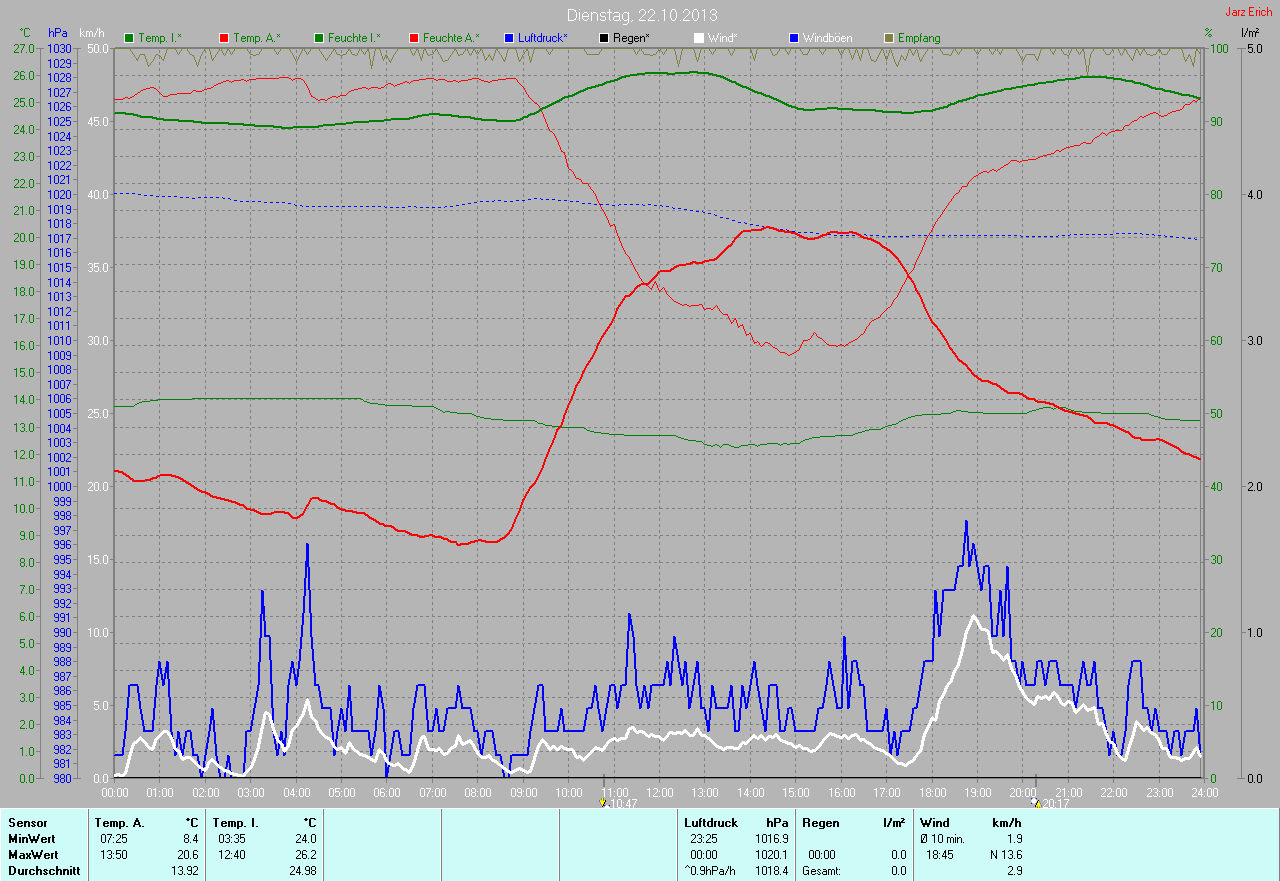1280x881 pixels.
Task: Click the Luftdruck average value '1018.4'
Action: pyautogui.click(x=772, y=870)
